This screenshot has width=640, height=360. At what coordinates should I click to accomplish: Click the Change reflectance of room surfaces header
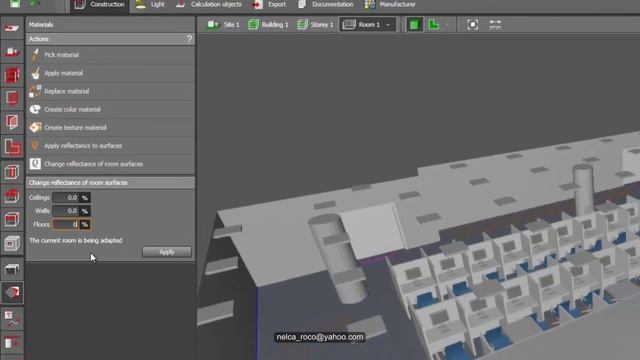110,182
